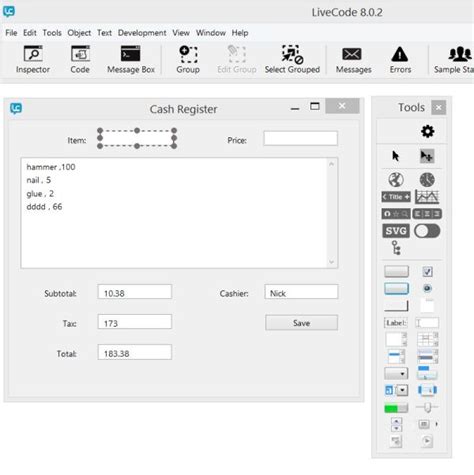This screenshot has width=474, height=475.
Task: Choose the scrolling field tool
Action: pyautogui.click(x=396, y=339)
